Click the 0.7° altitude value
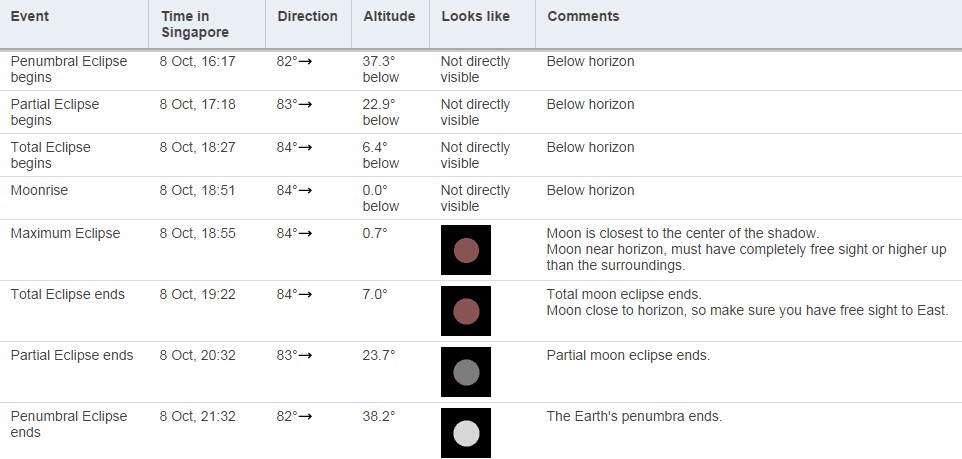The width and height of the screenshot is (962, 459). [x=375, y=234]
